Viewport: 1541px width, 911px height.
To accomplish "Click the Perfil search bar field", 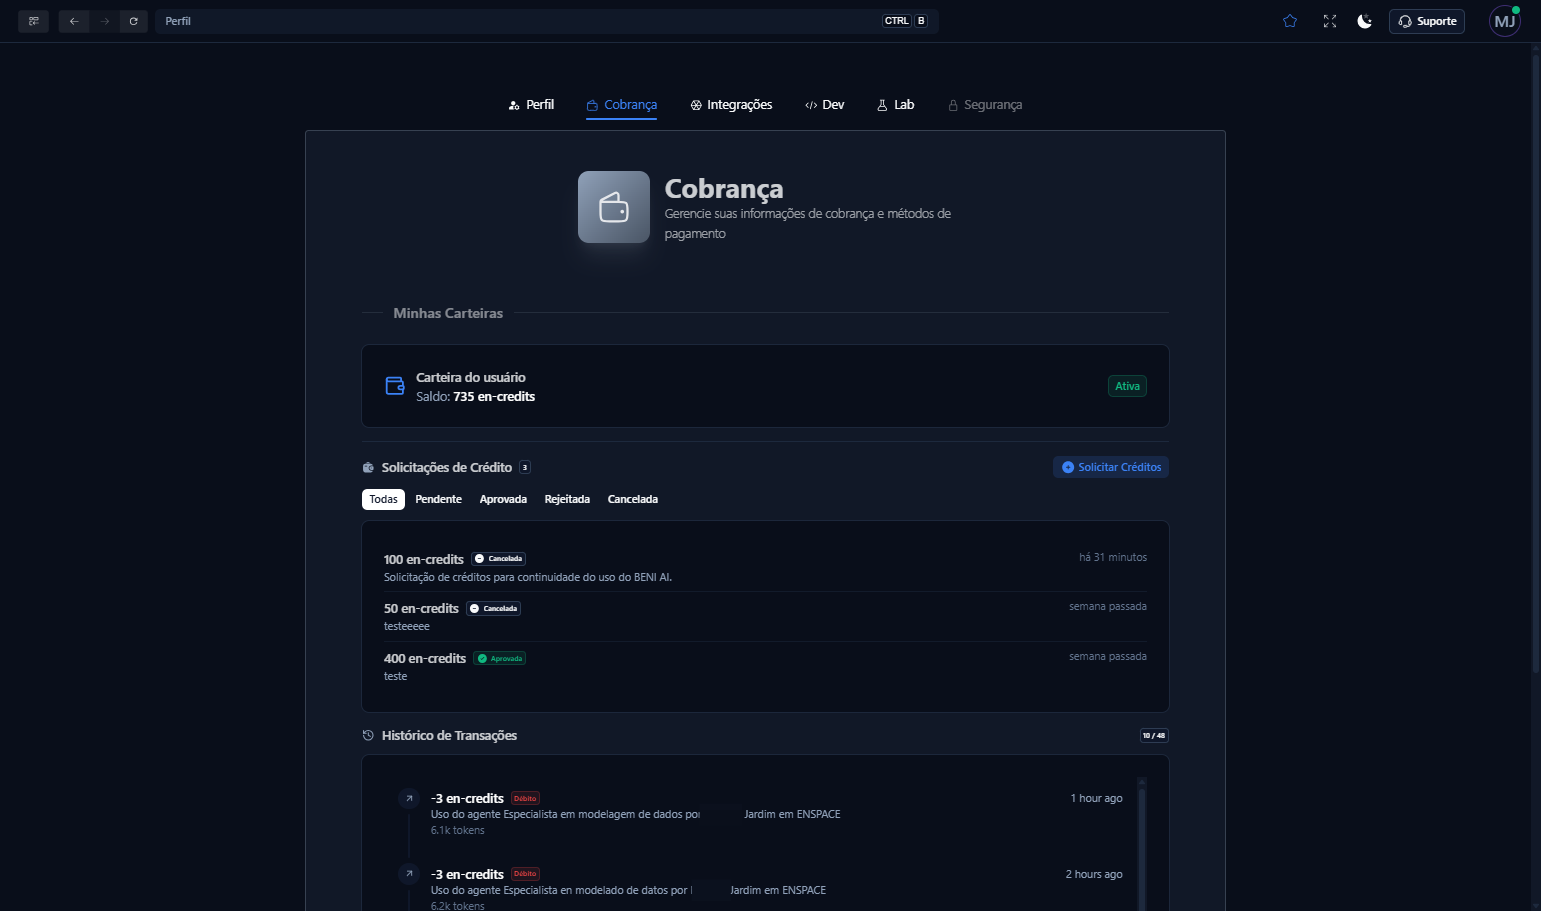I will pyautogui.click(x=546, y=21).
